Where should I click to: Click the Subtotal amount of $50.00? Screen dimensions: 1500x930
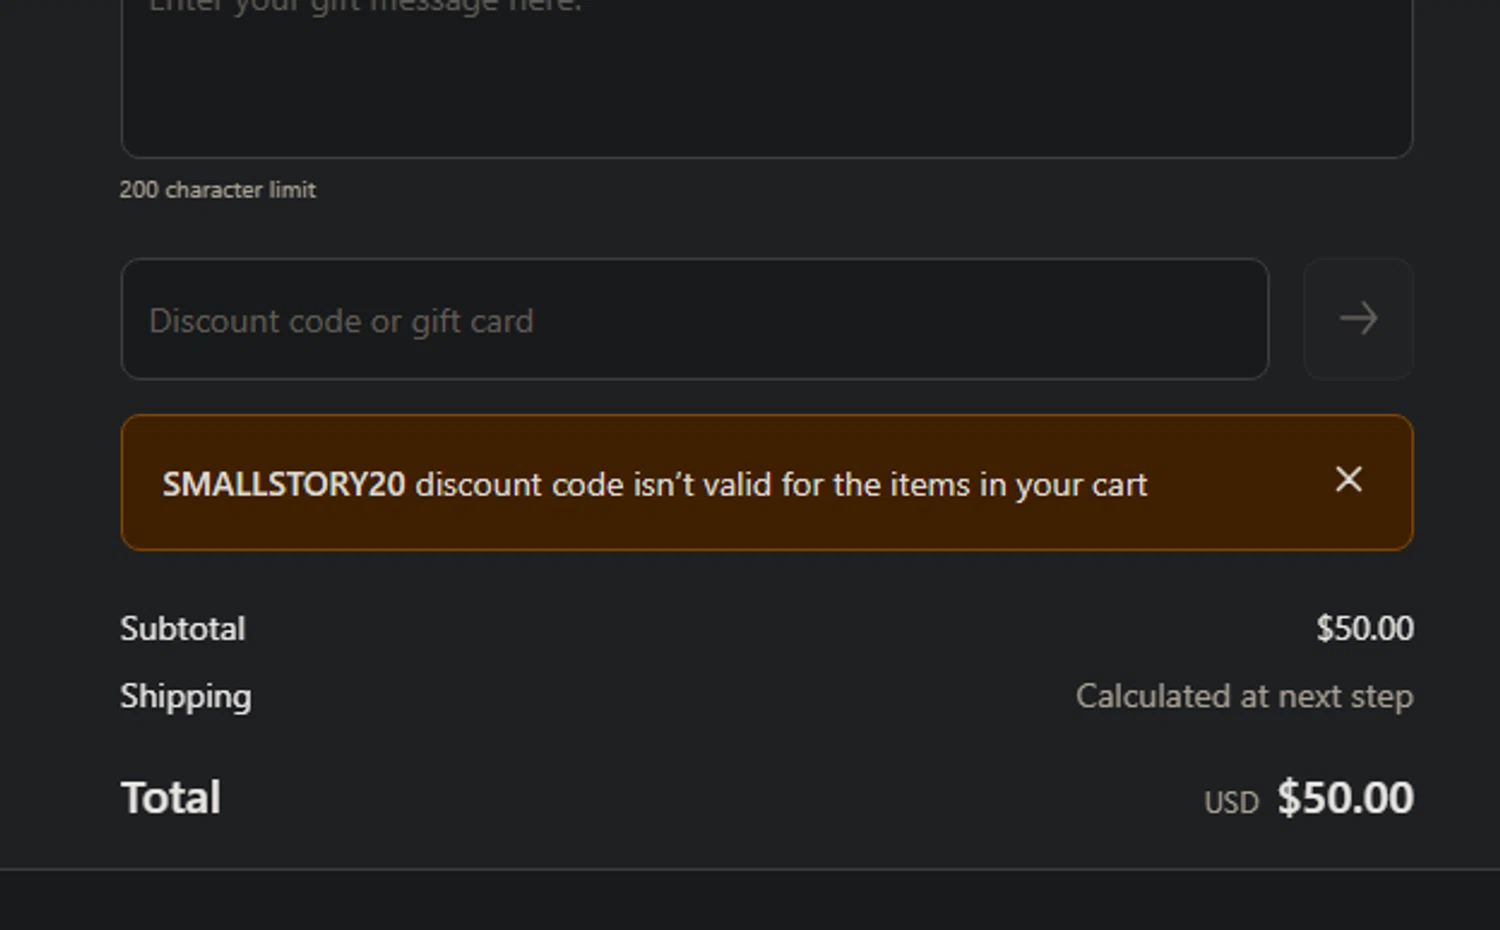[1364, 629]
